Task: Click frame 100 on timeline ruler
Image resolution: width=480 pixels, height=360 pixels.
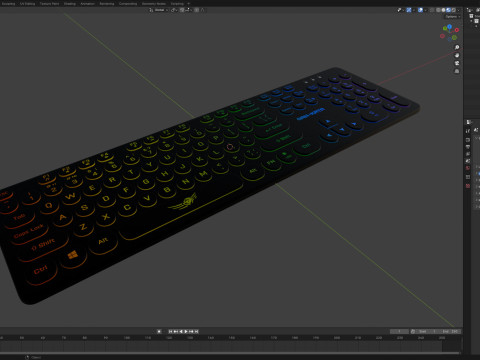Action: pos(127,338)
